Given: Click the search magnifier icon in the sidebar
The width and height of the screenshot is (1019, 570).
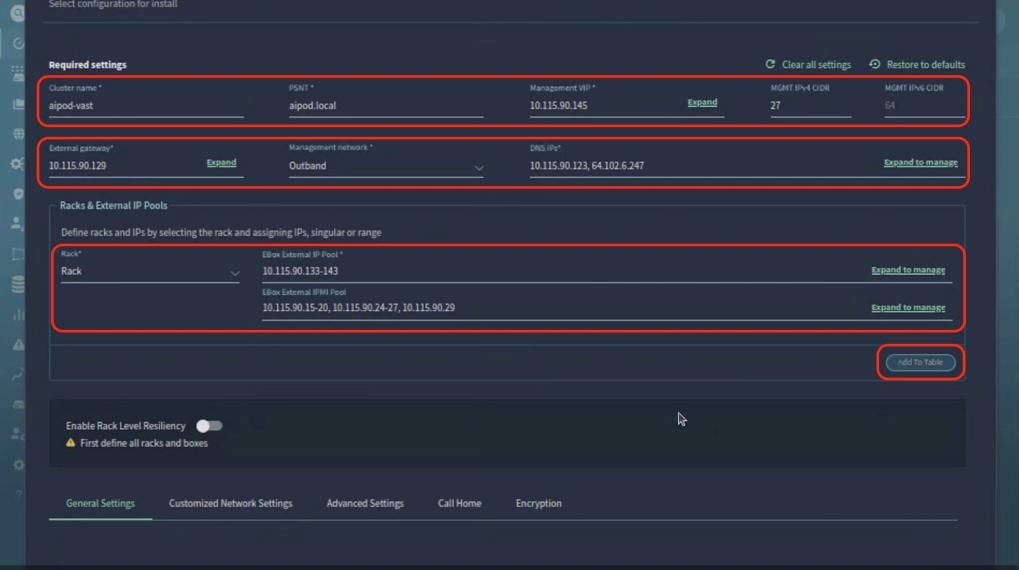Looking at the screenshot, I should pos(18,12).
